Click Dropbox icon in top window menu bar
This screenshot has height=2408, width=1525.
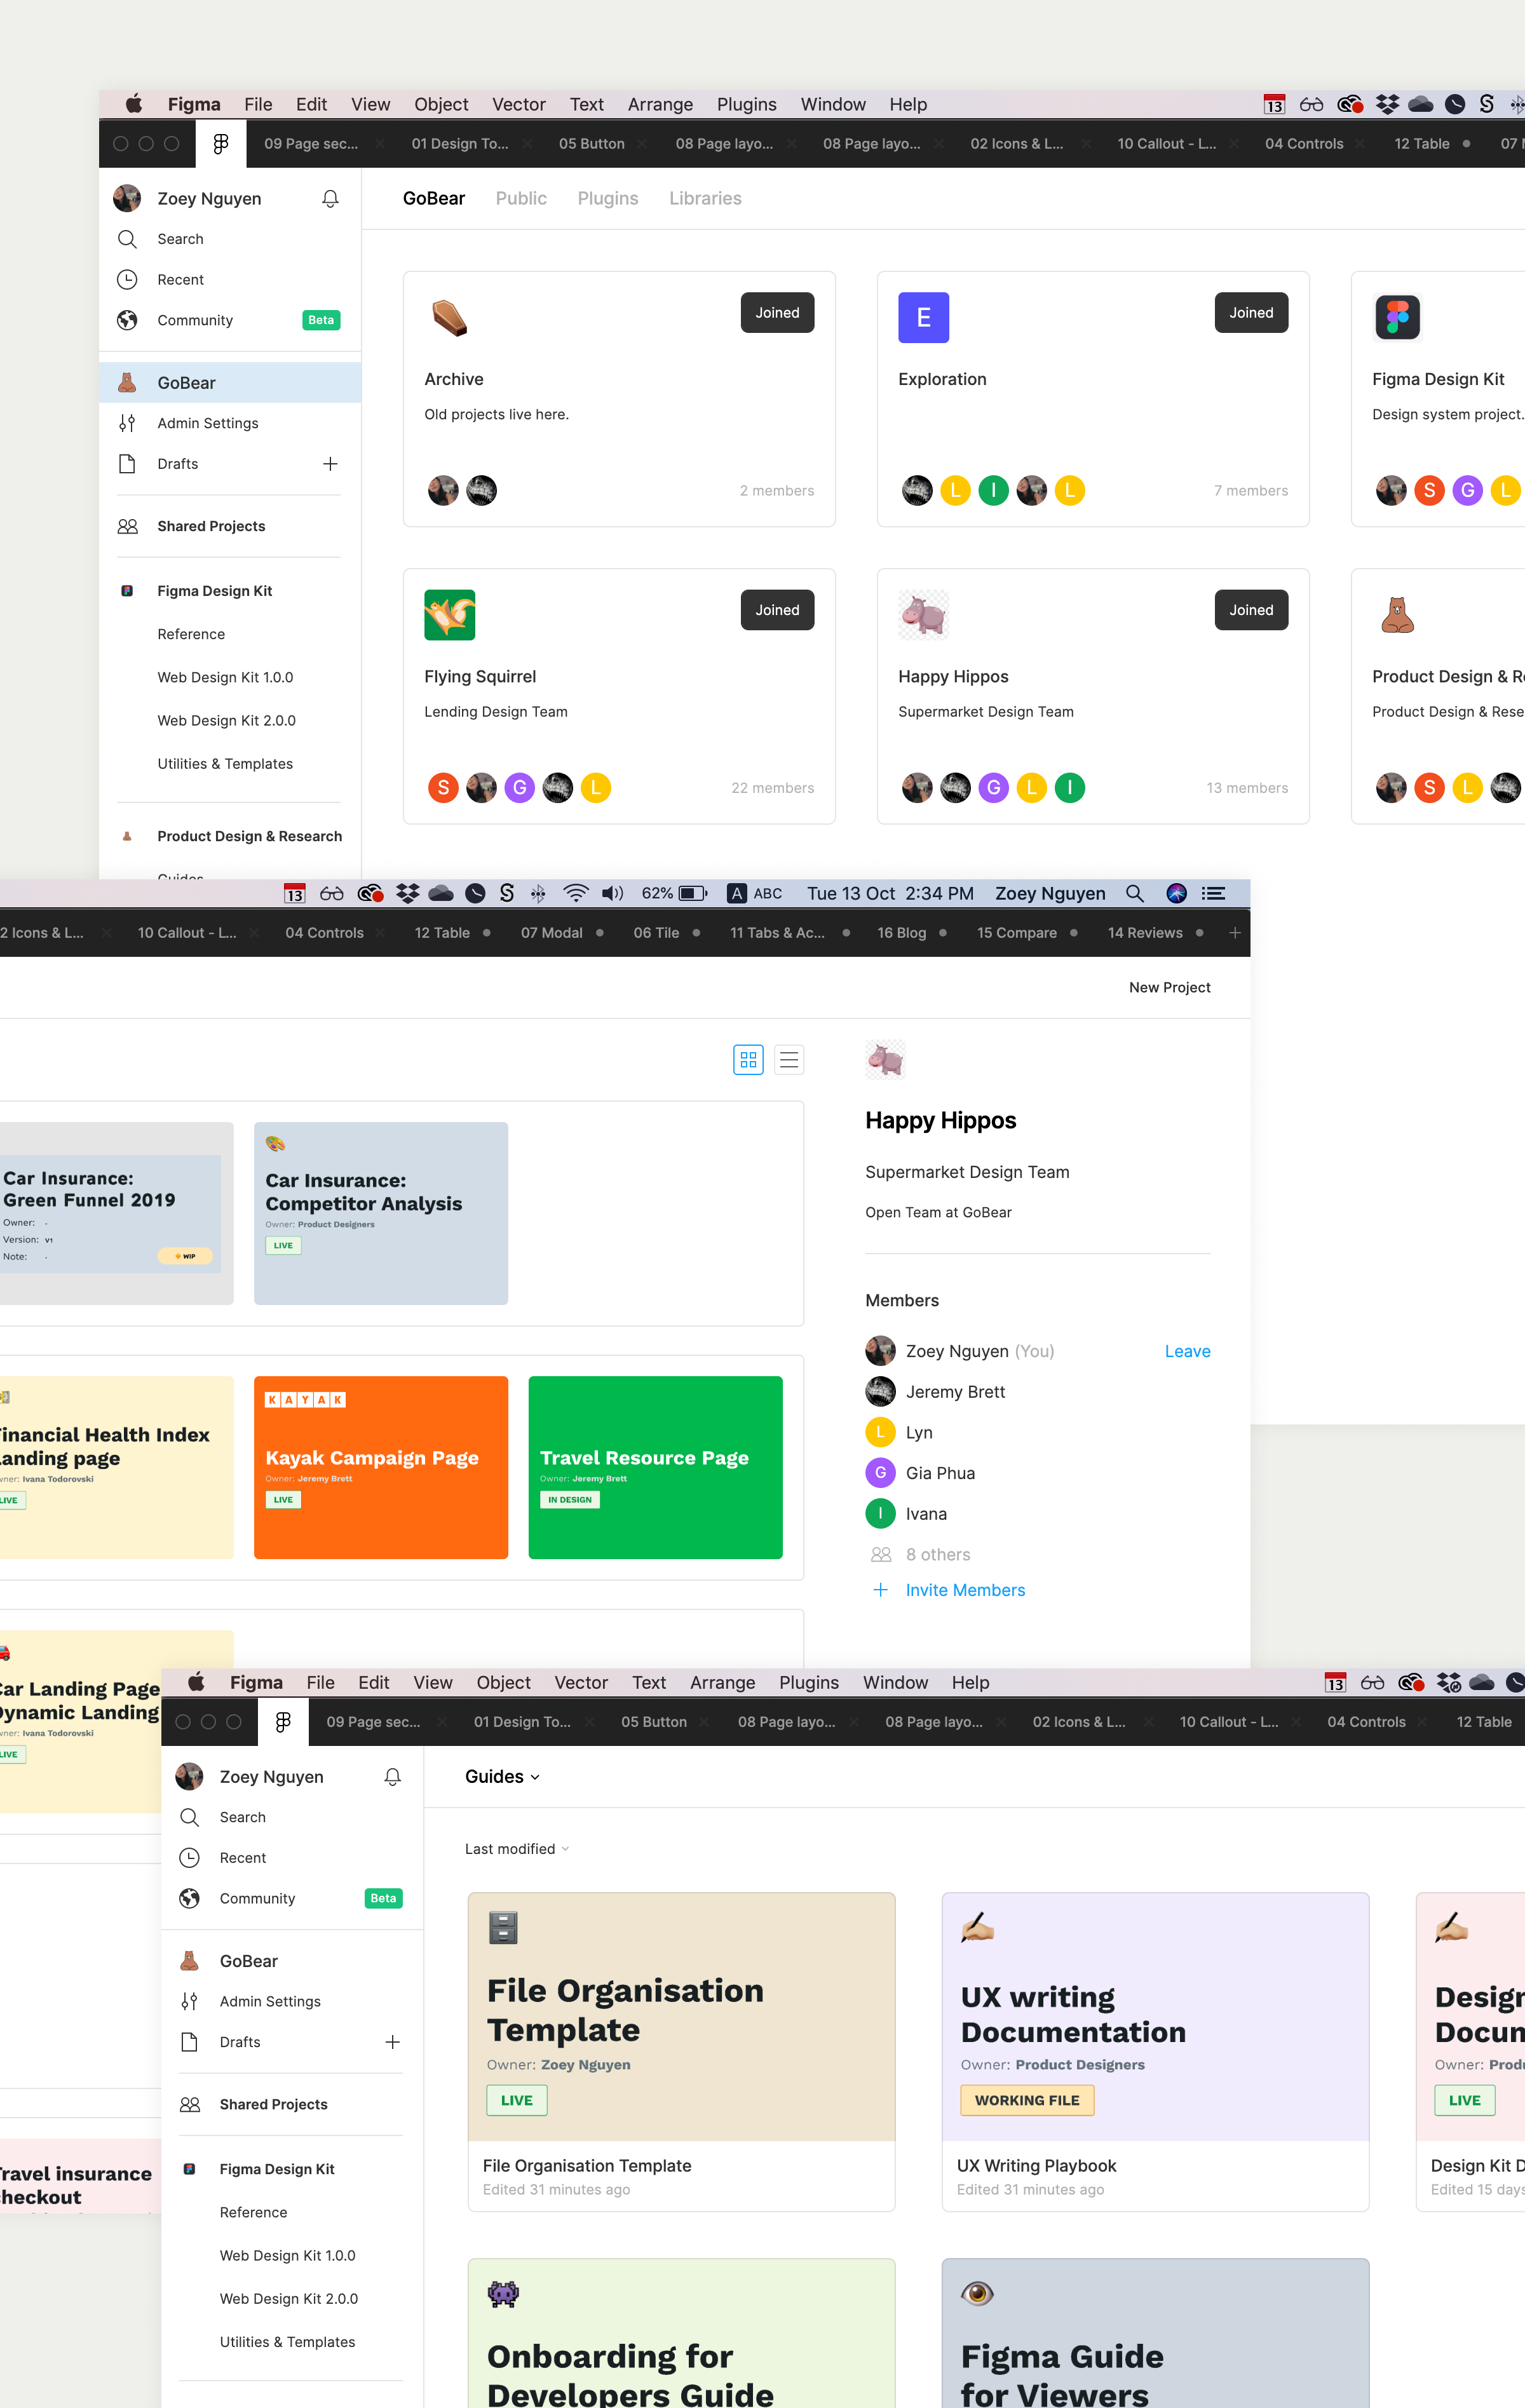[1387, 104]
